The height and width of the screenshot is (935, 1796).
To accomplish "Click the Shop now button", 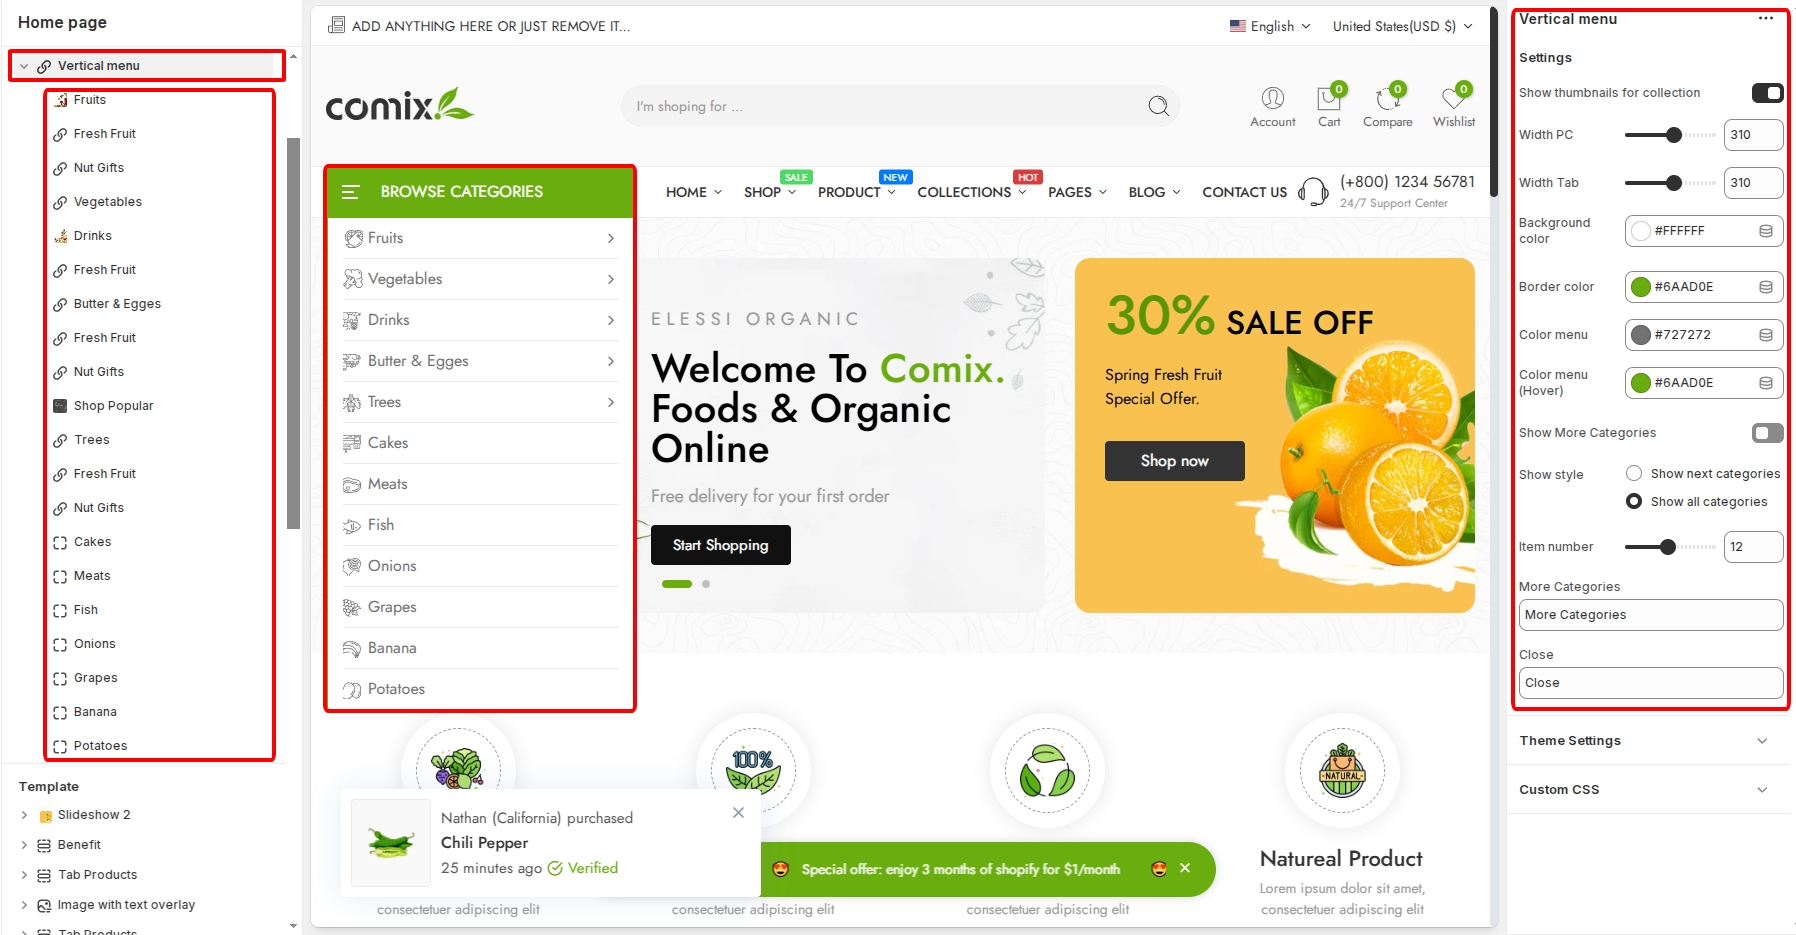I will (1174, 461).
